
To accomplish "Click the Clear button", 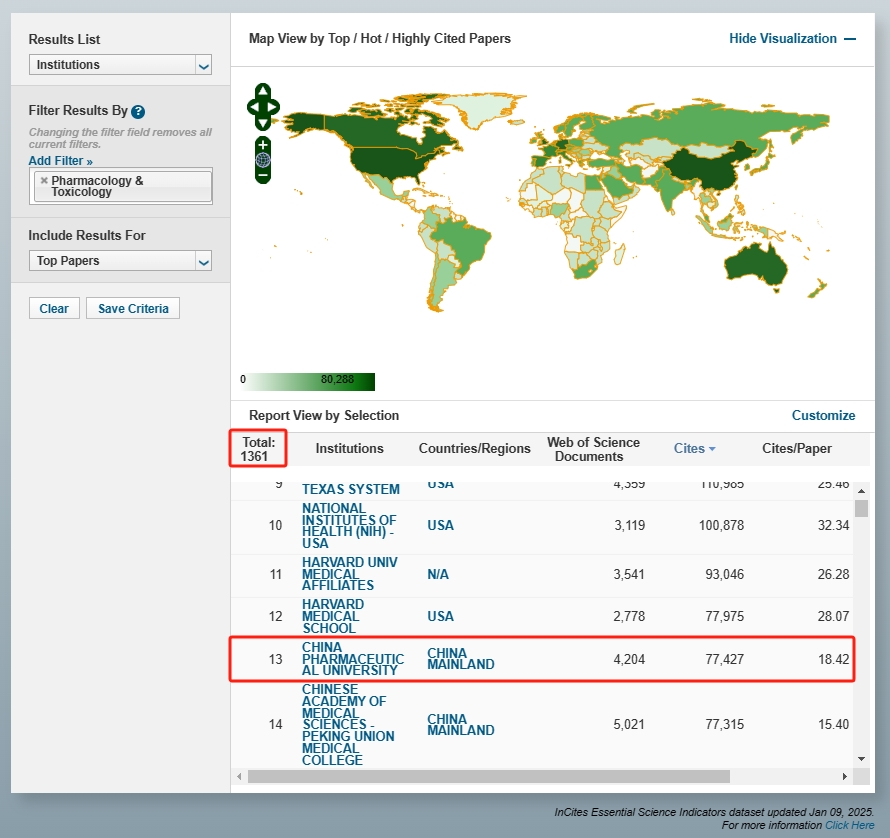I will pyautogui.click(x=54, y=308).
